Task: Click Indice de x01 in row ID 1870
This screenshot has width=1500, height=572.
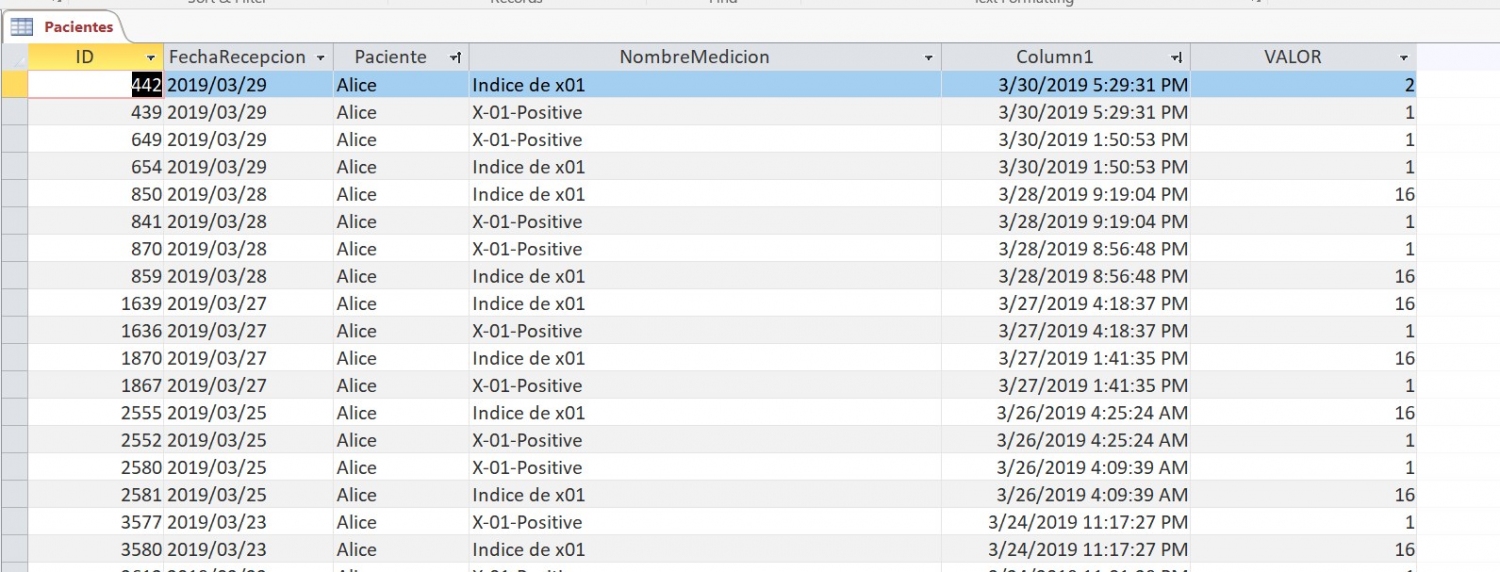Action: [x=529, y=358]
